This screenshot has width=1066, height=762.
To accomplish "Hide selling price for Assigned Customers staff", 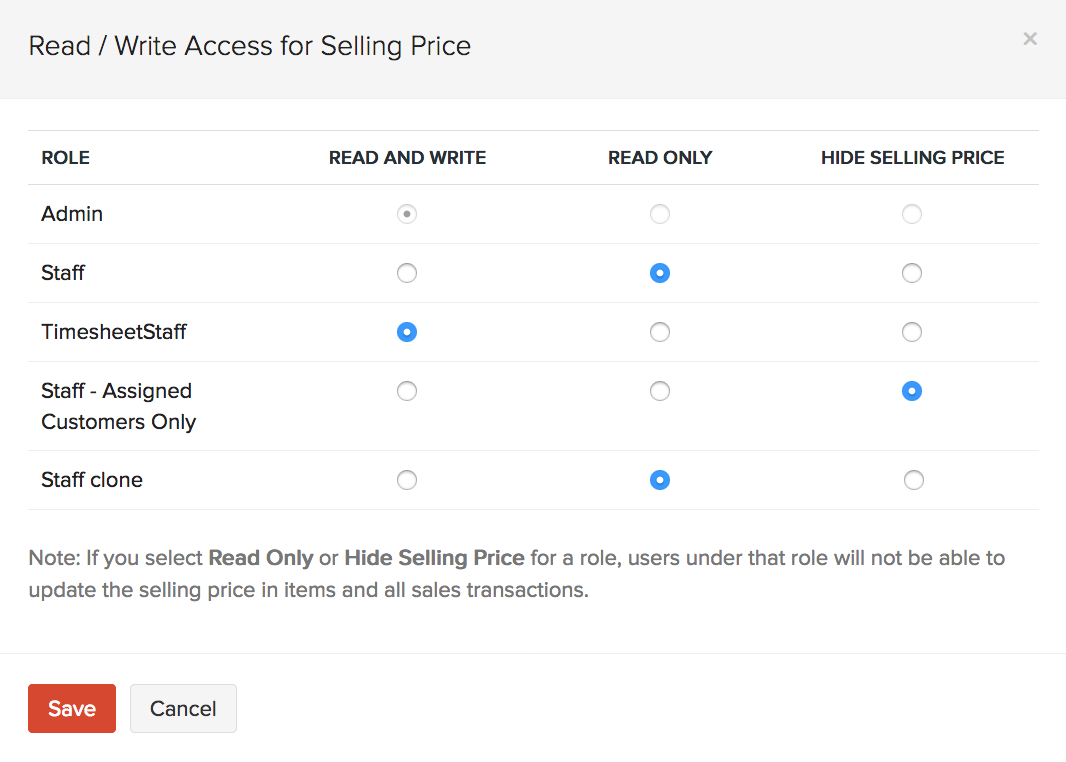I will (x=912, y=391).
